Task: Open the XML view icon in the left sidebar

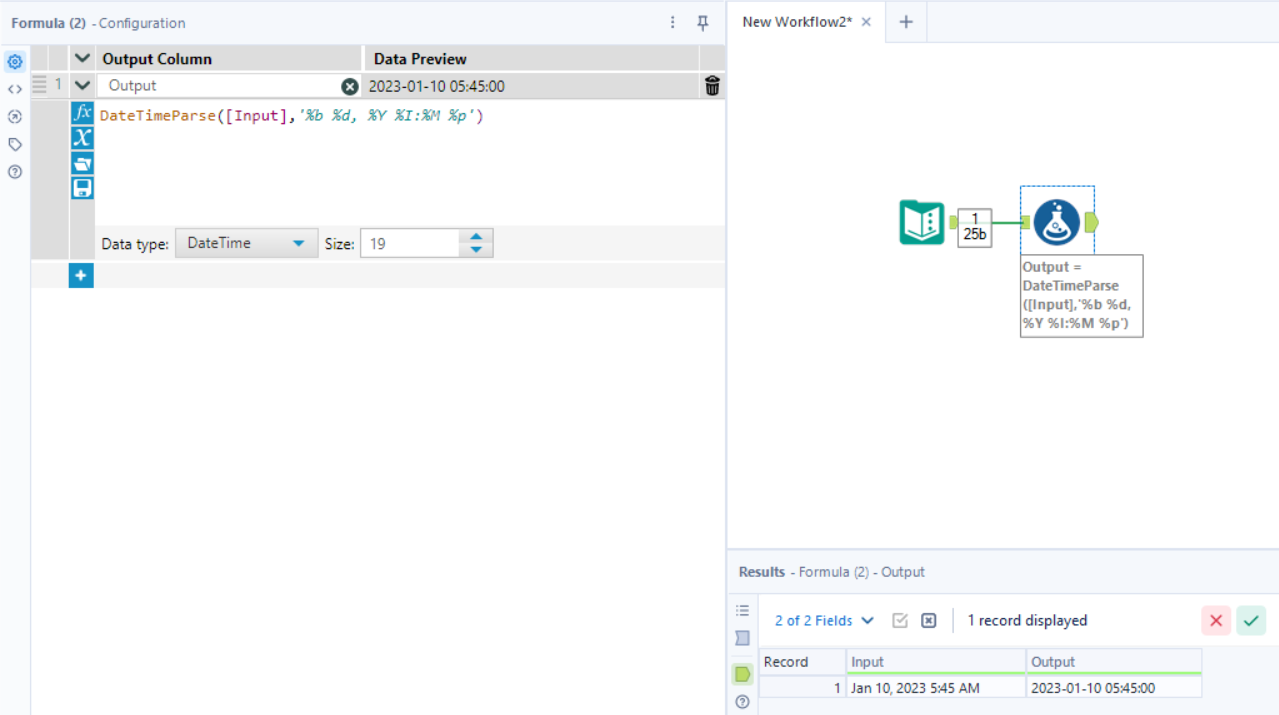Action: (14, 88)
